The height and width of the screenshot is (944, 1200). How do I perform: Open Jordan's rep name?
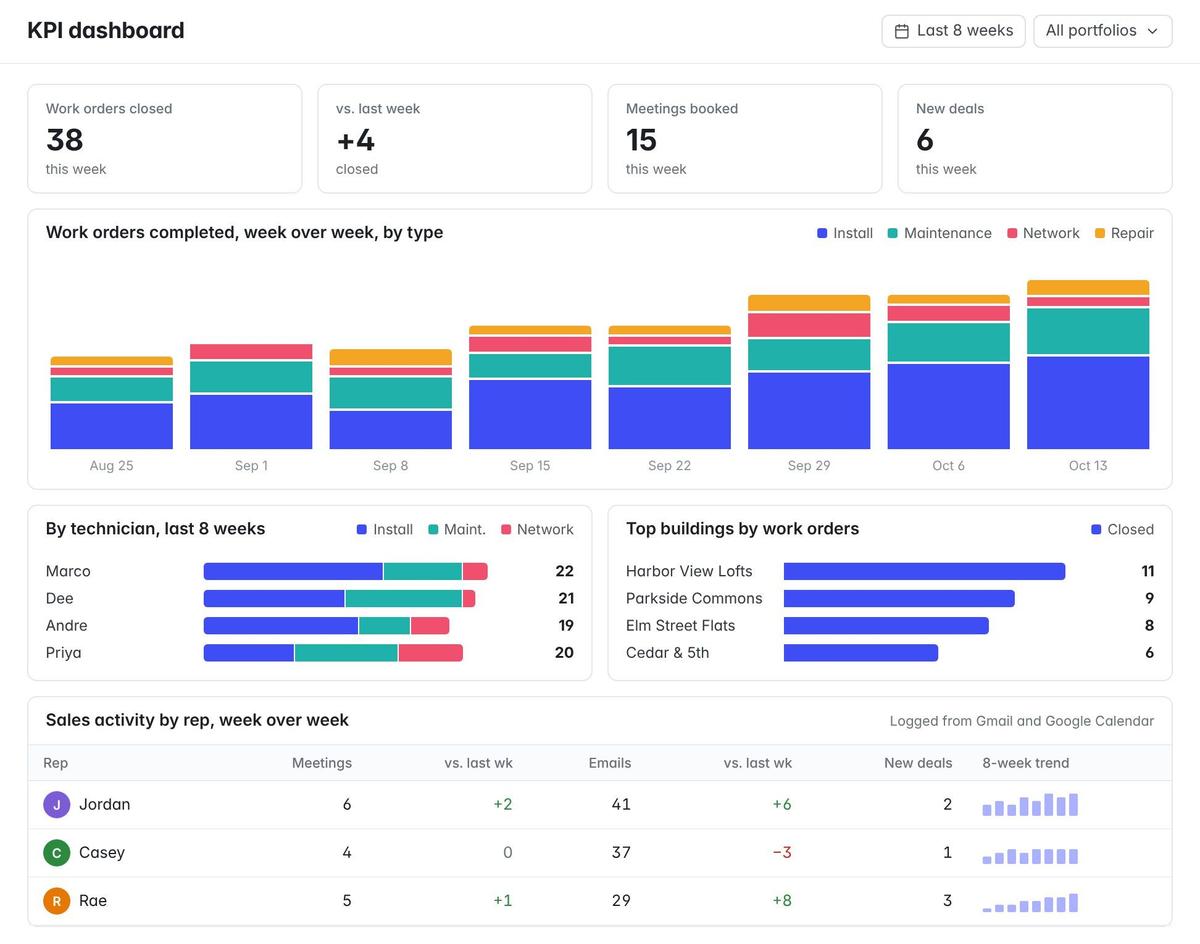(105, 804)
